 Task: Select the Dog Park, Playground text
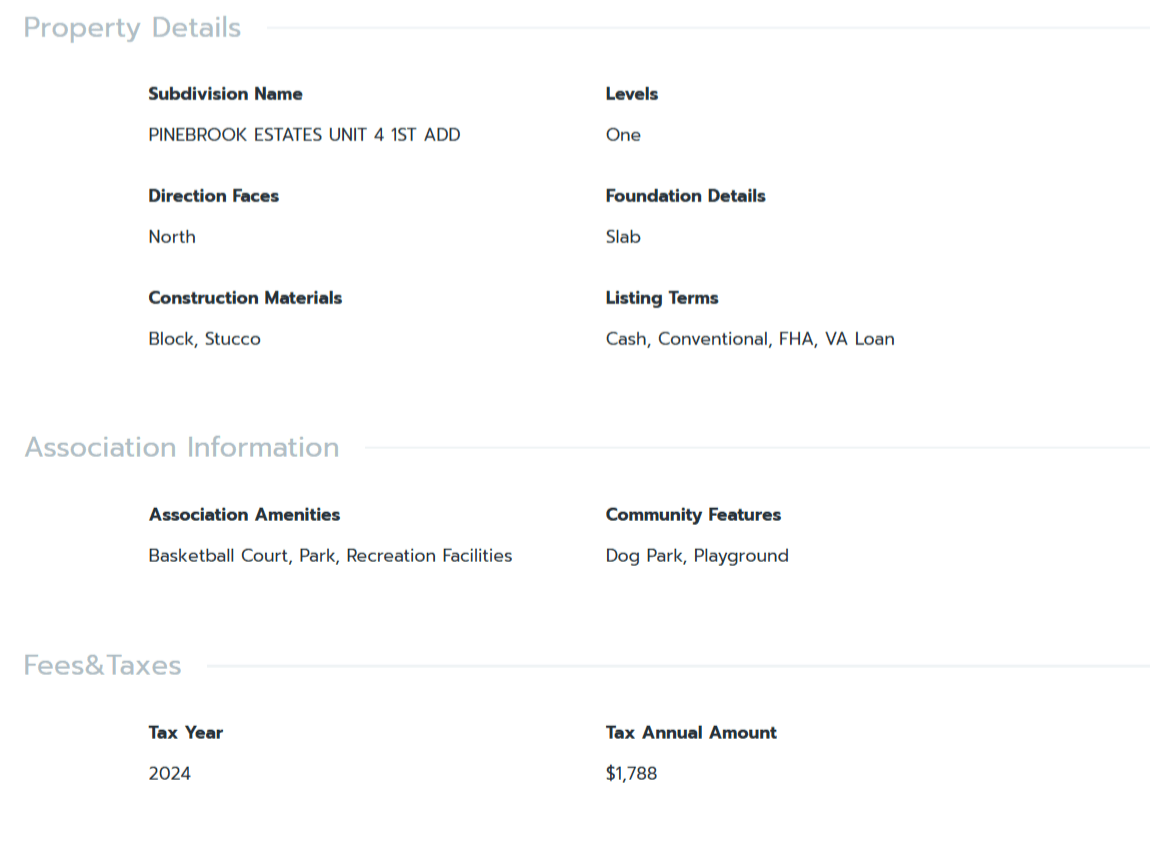click(696, 556)
